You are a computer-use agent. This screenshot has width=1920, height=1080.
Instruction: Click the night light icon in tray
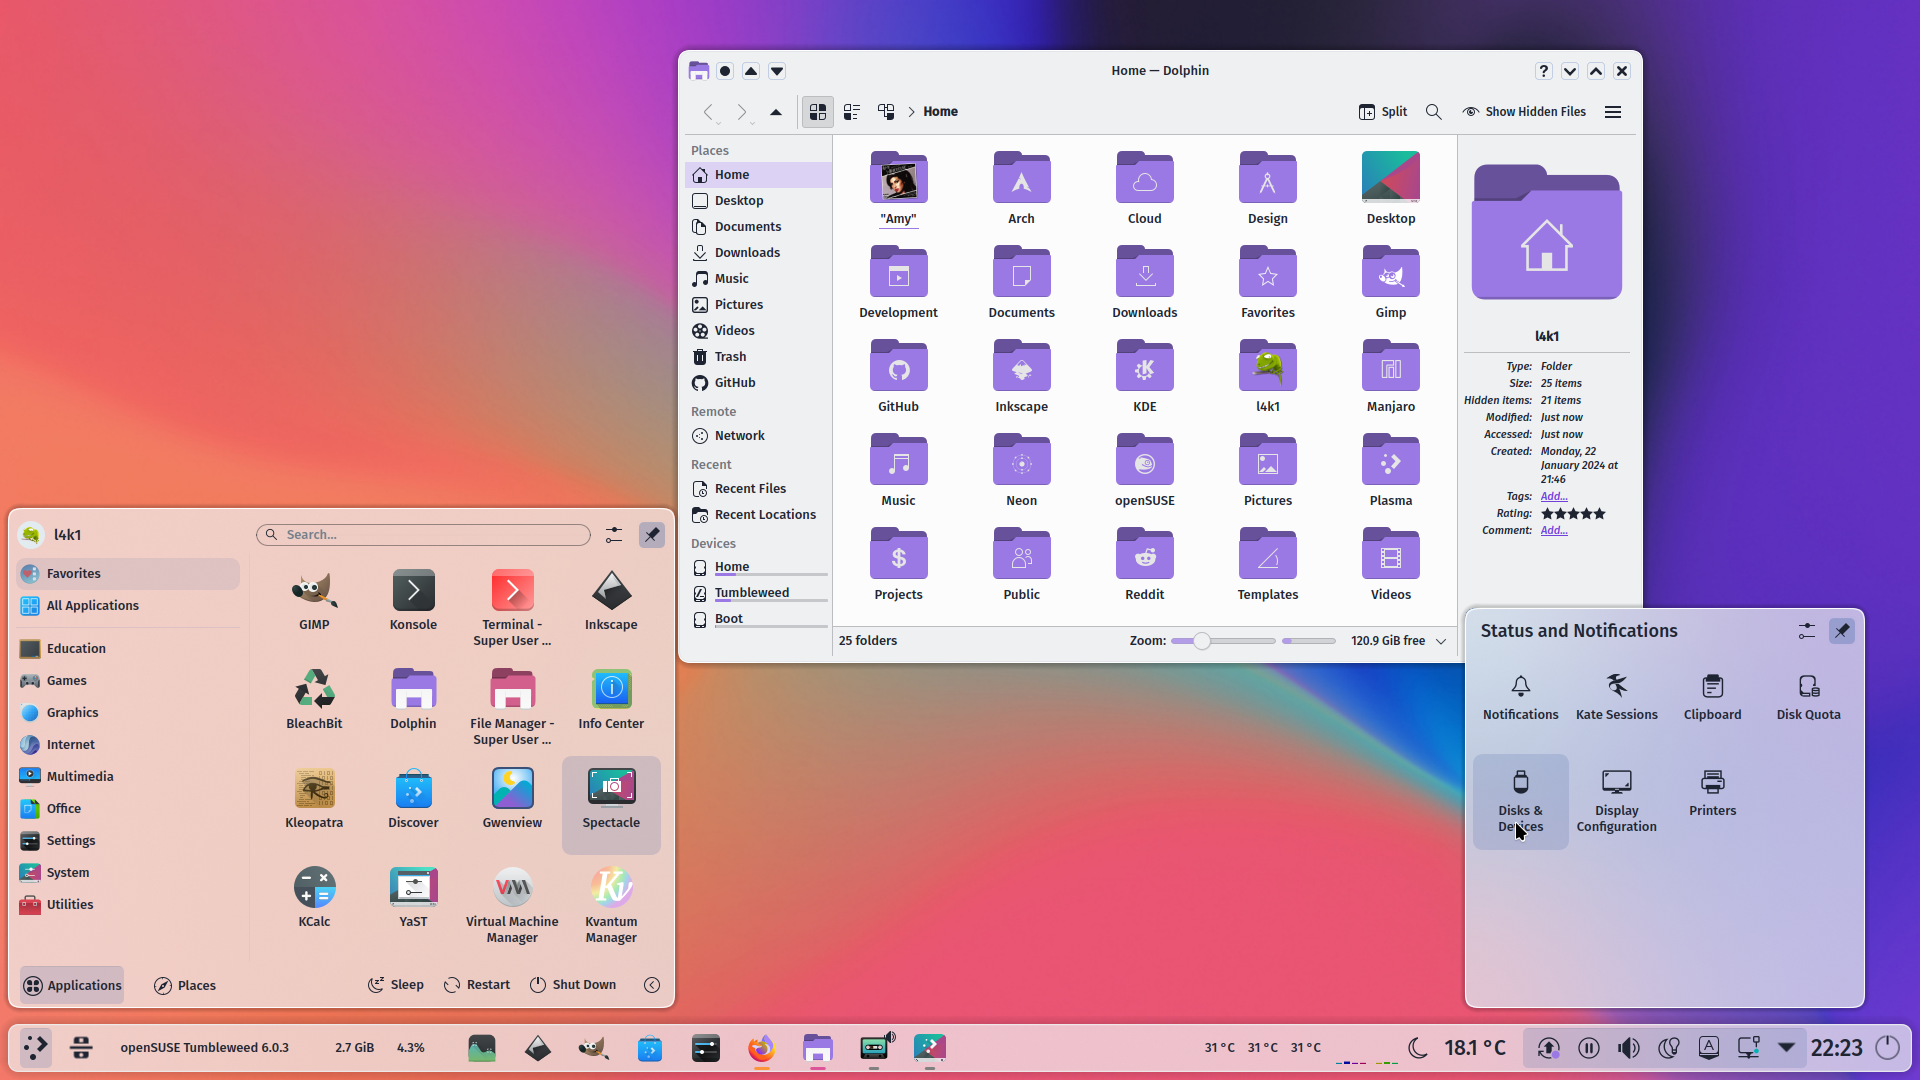(1668, 1047)
